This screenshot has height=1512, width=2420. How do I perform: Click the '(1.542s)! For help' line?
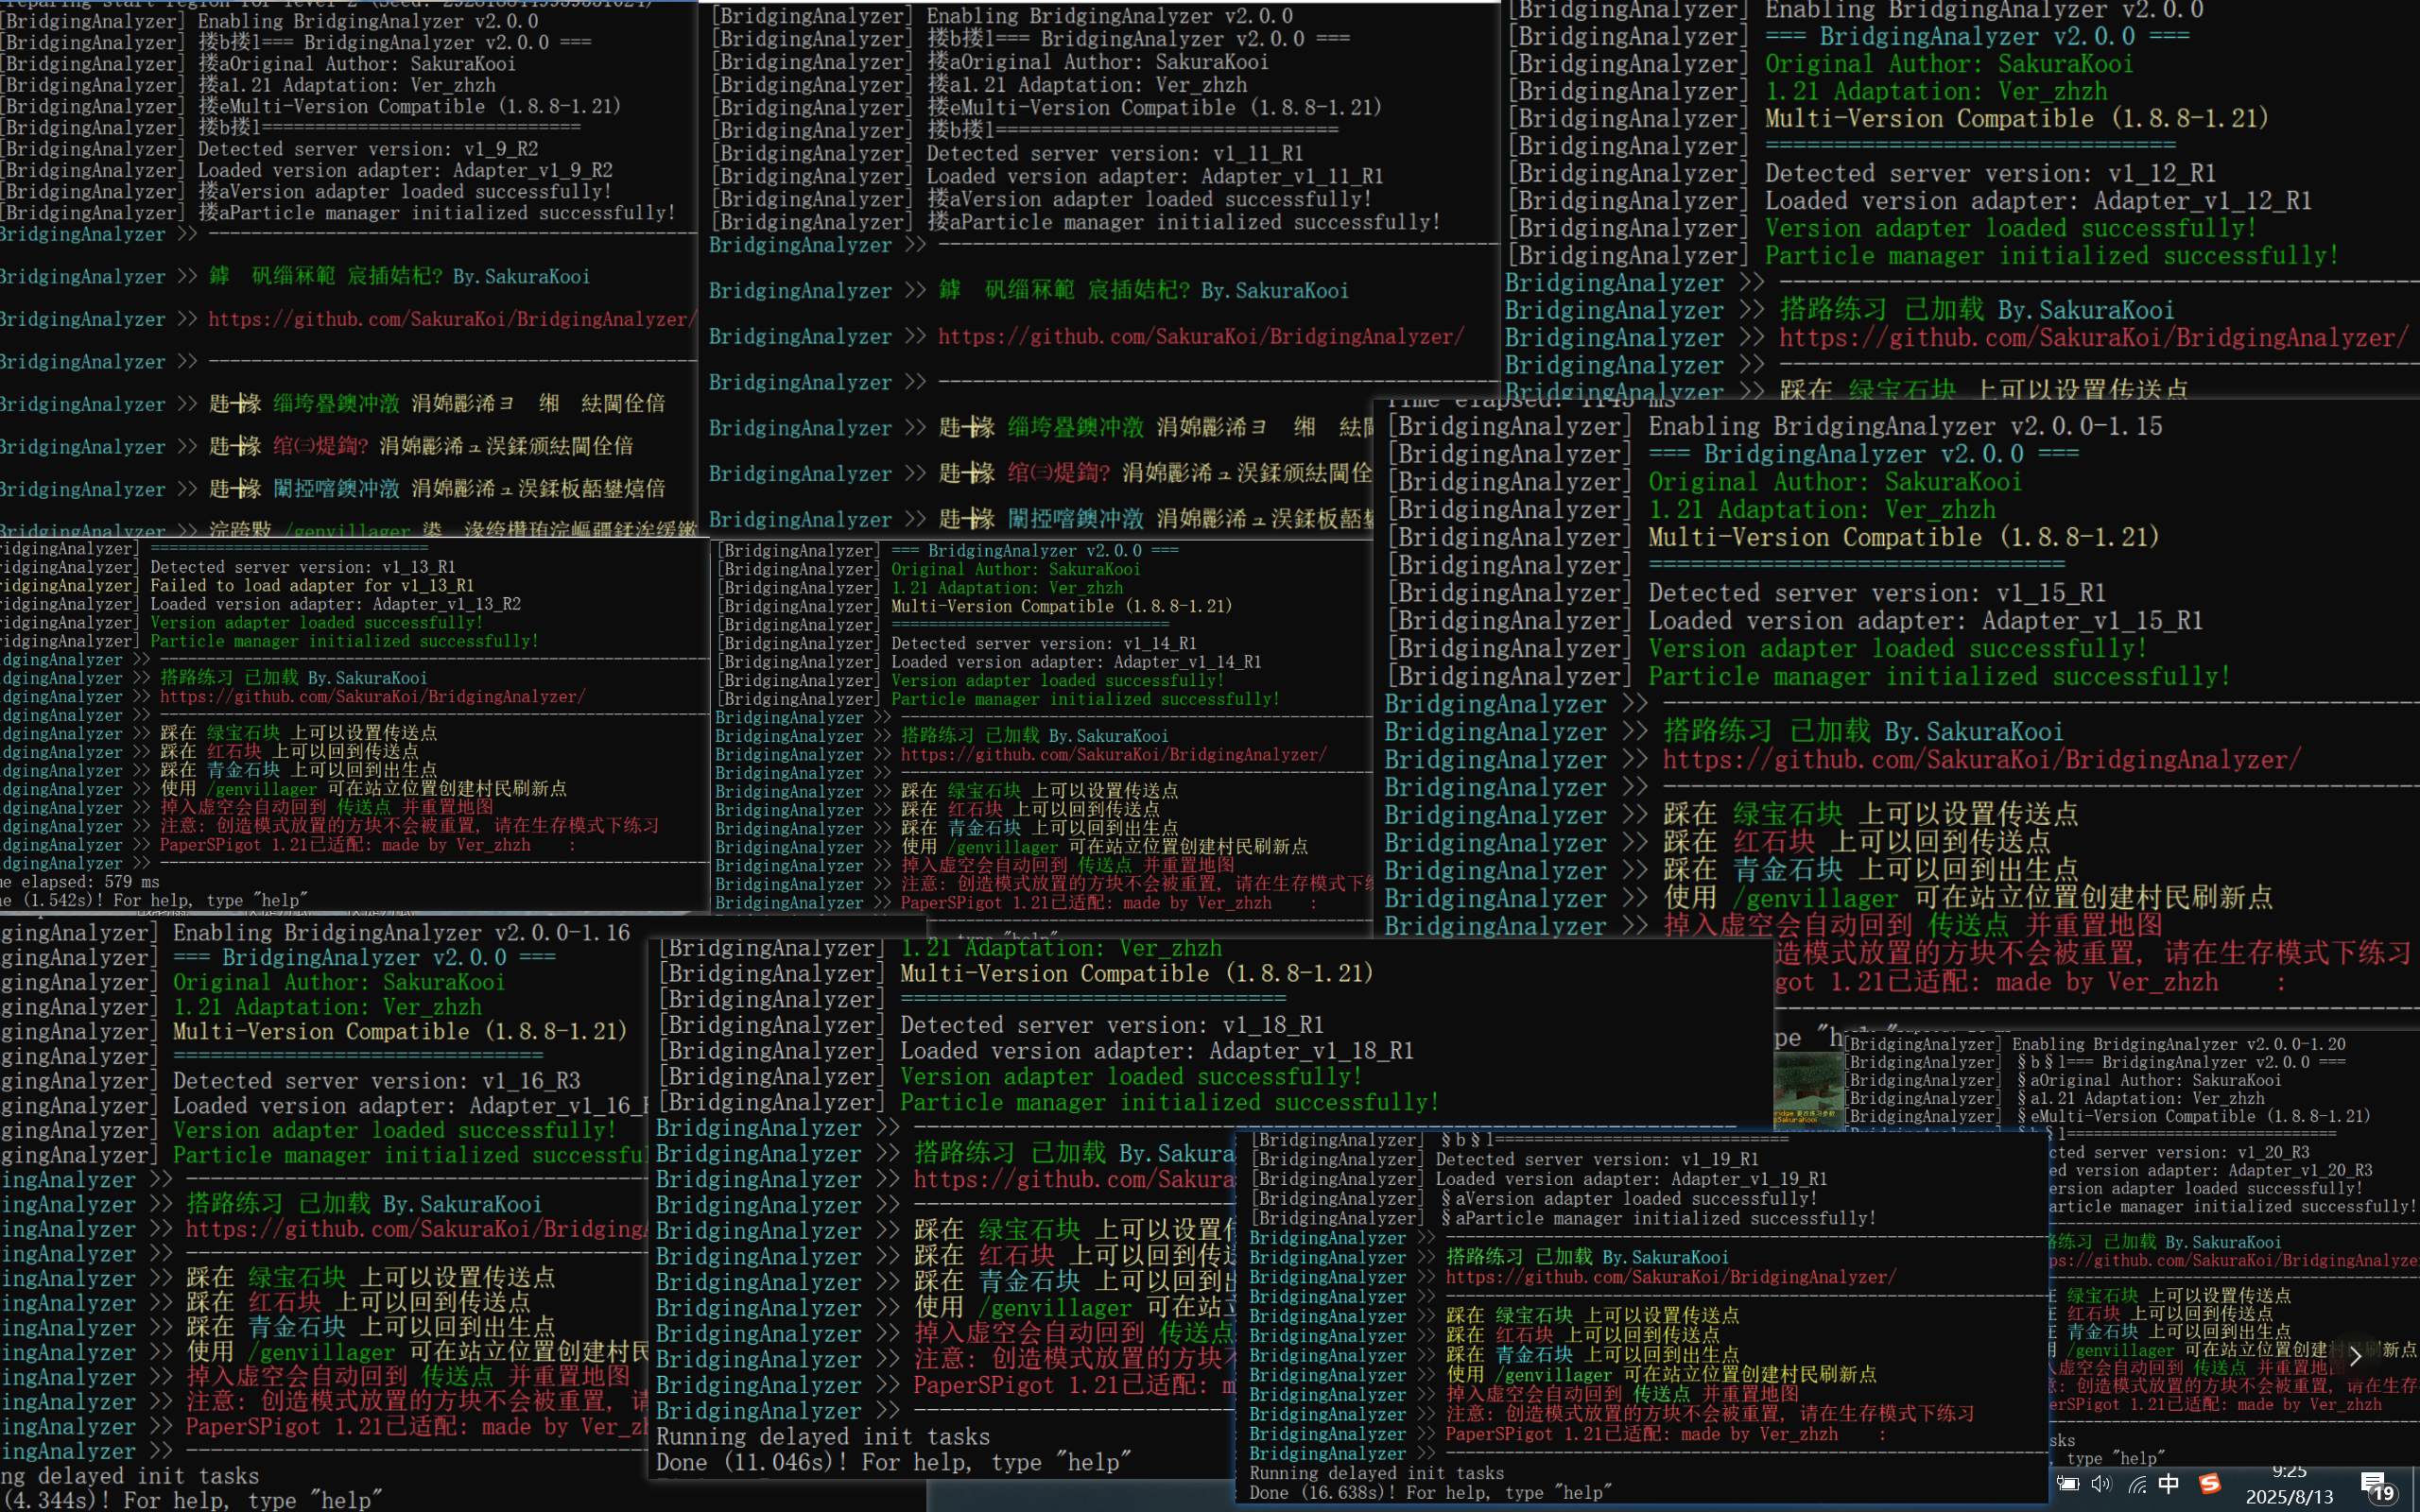[x=154, y=900]
